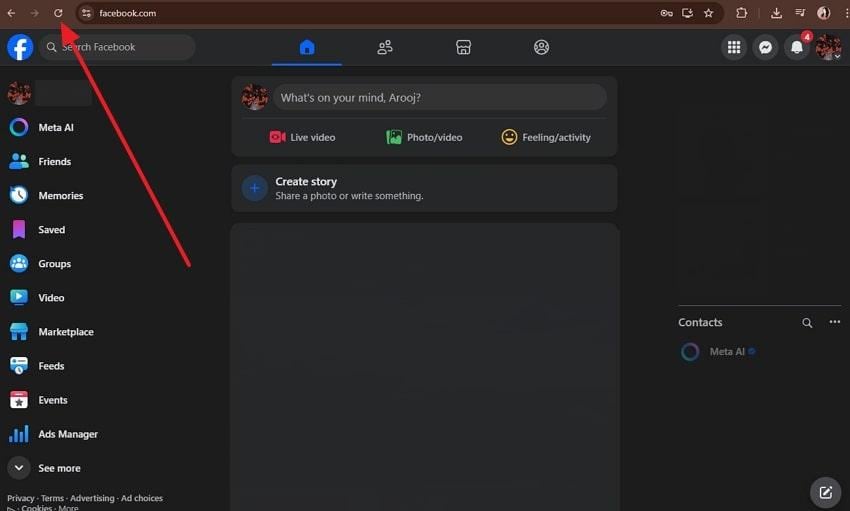The height and width of the screenshot is (511, 850).
Task: Open browser downloads icon
Action: point(776,13)
